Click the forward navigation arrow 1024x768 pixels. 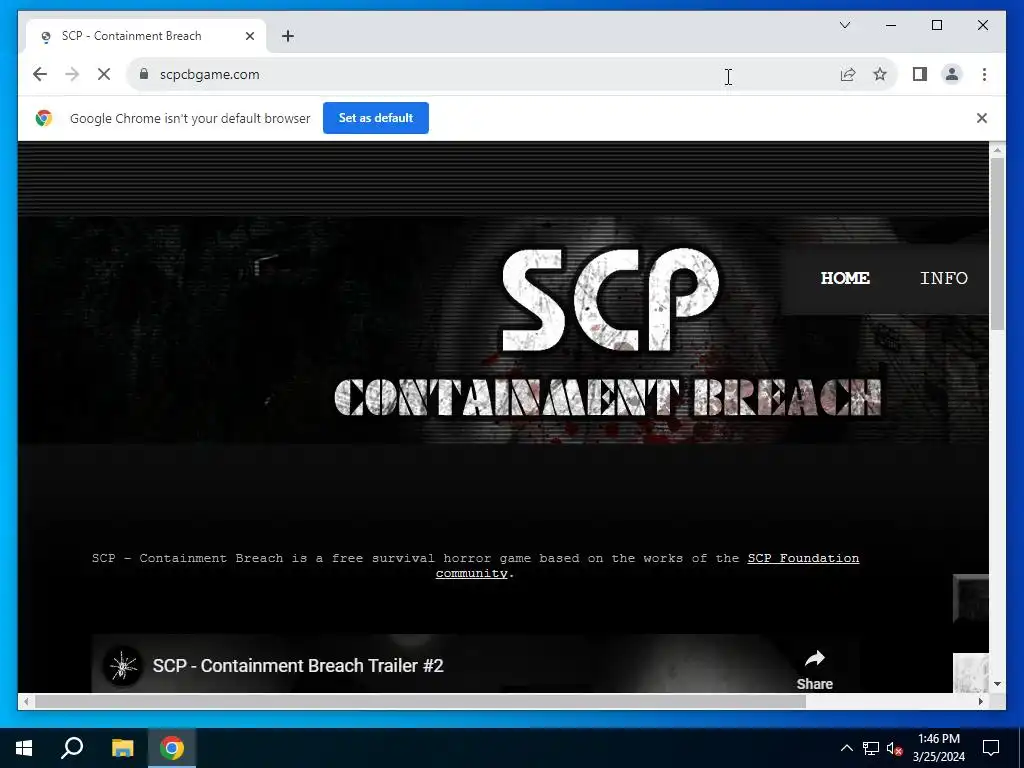72,74
